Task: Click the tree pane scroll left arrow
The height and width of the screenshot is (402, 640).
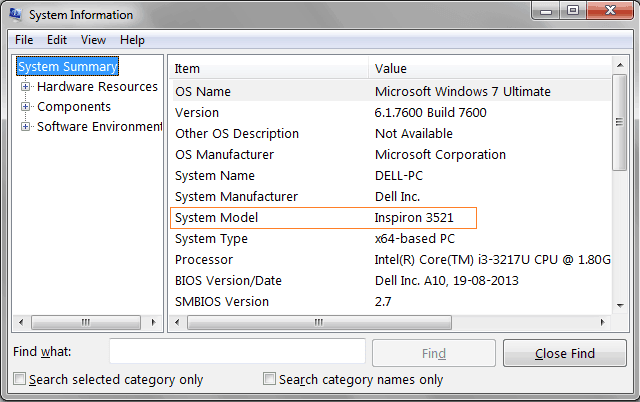Action: 21,322
